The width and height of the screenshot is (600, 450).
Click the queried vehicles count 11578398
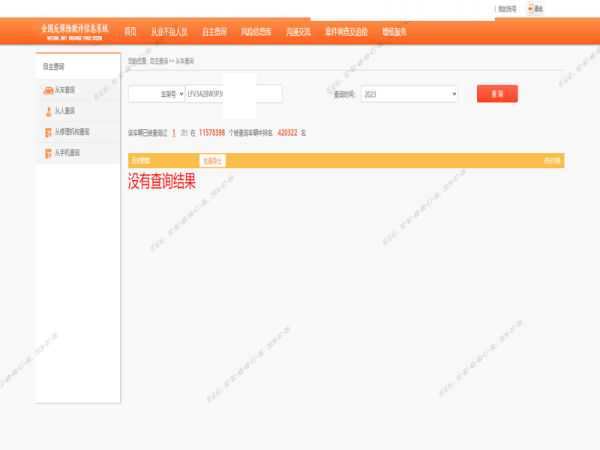tap(212, 133)
